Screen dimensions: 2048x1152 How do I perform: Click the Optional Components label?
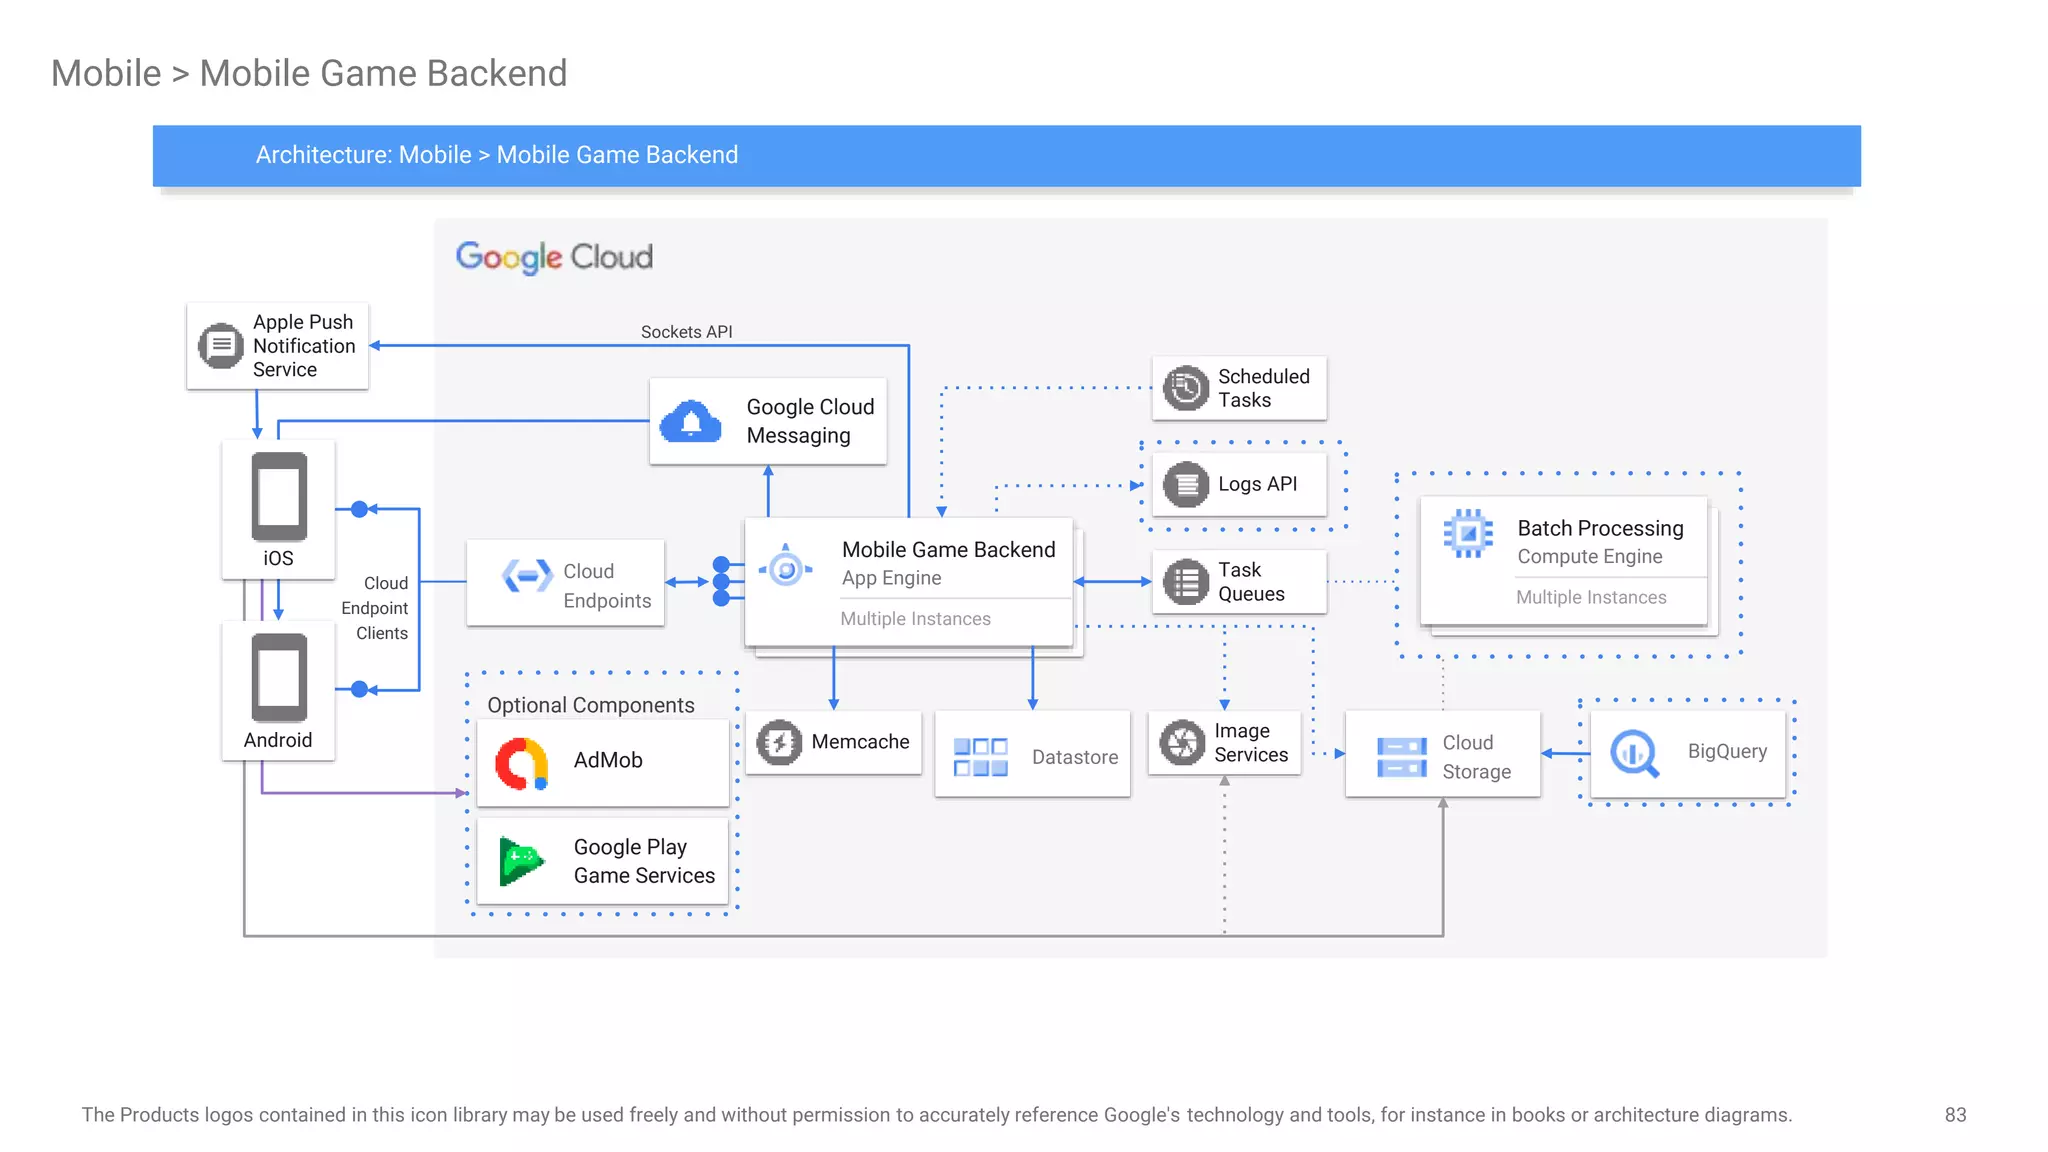[x=590, y=705]
